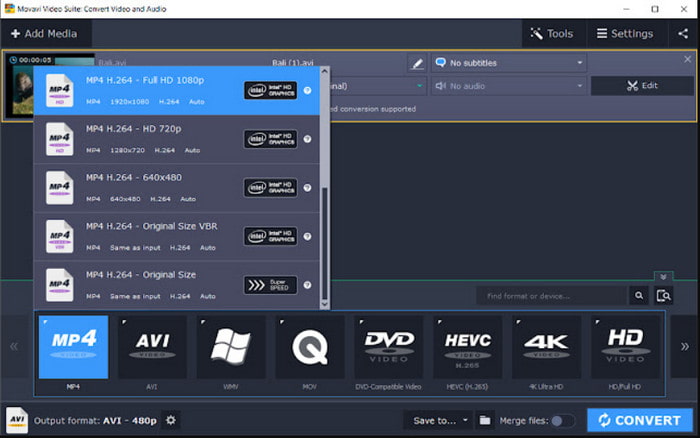Viewport: 700px width, 438px height.
Task: Click the preset list scrollbar thumb
Action: pos(325,243)
